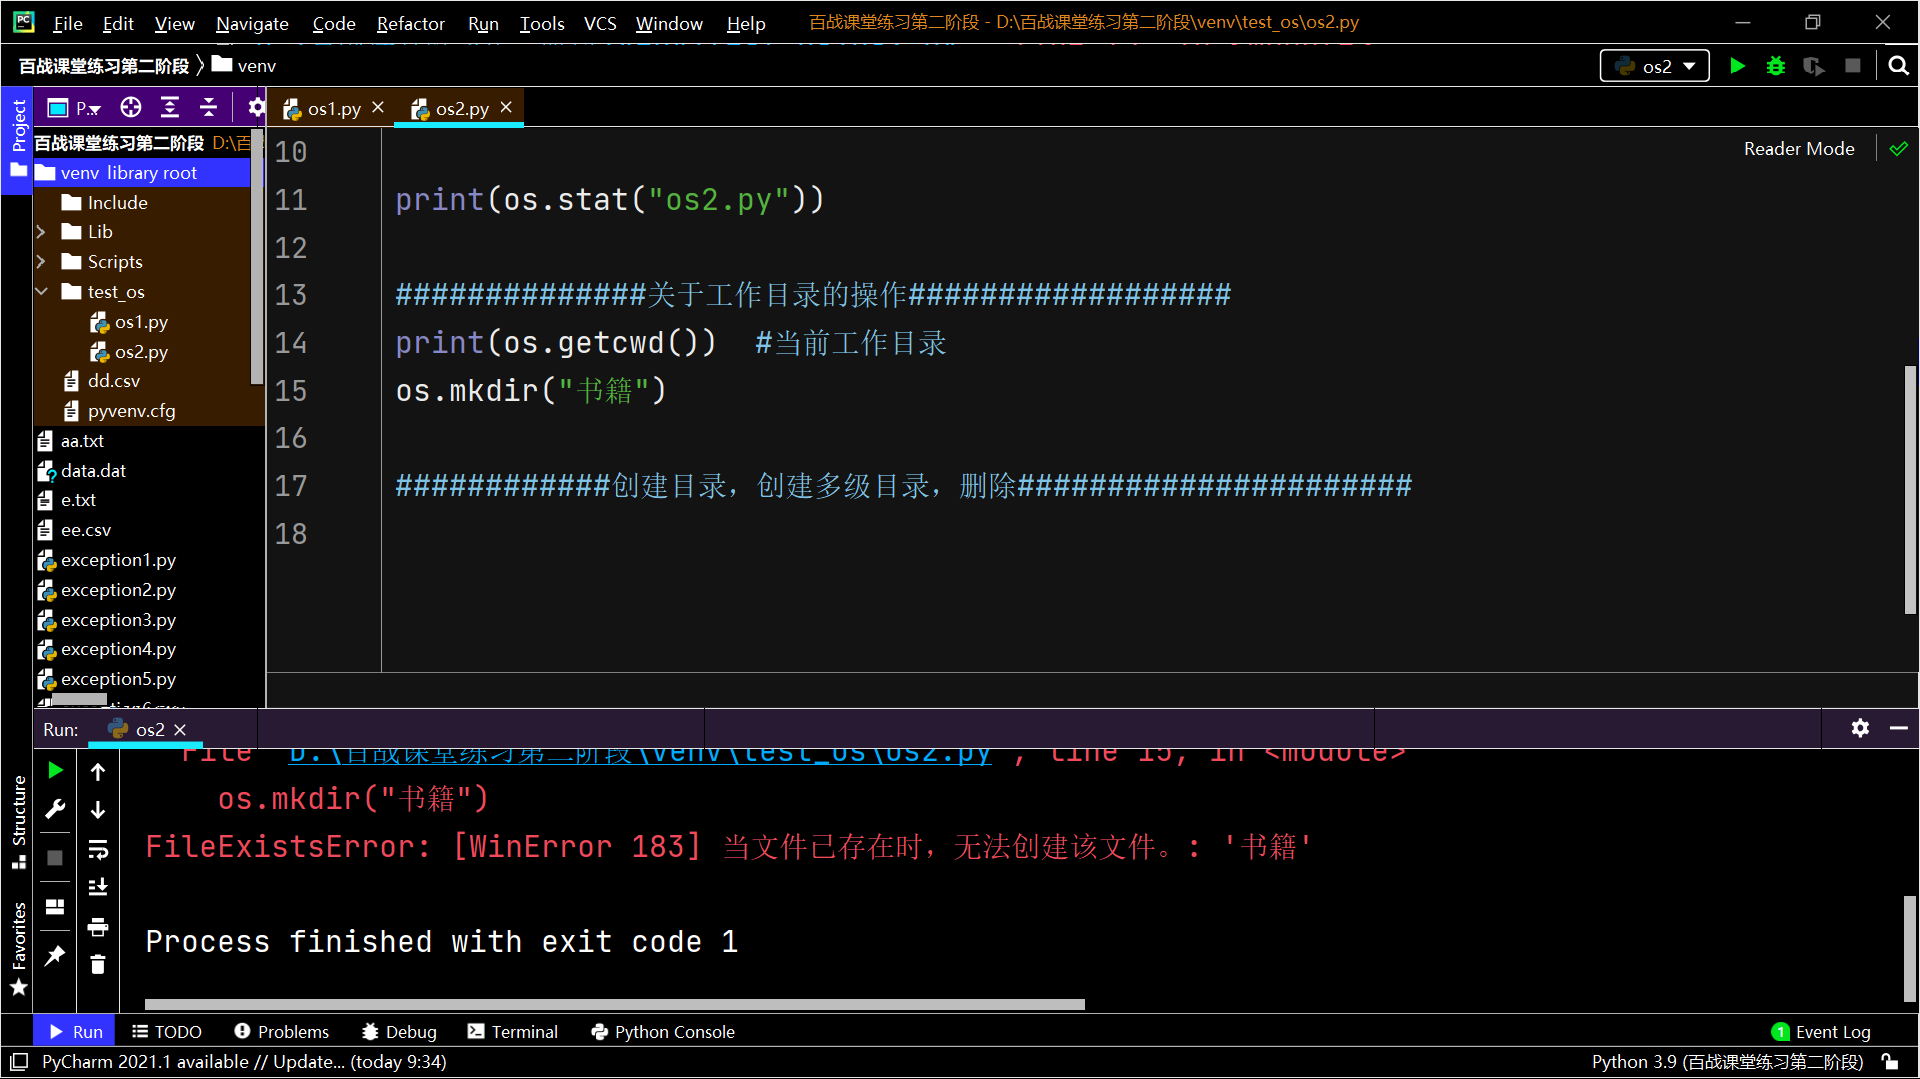Open the os2 run configuration dropdown

(x=1655, y=66)
